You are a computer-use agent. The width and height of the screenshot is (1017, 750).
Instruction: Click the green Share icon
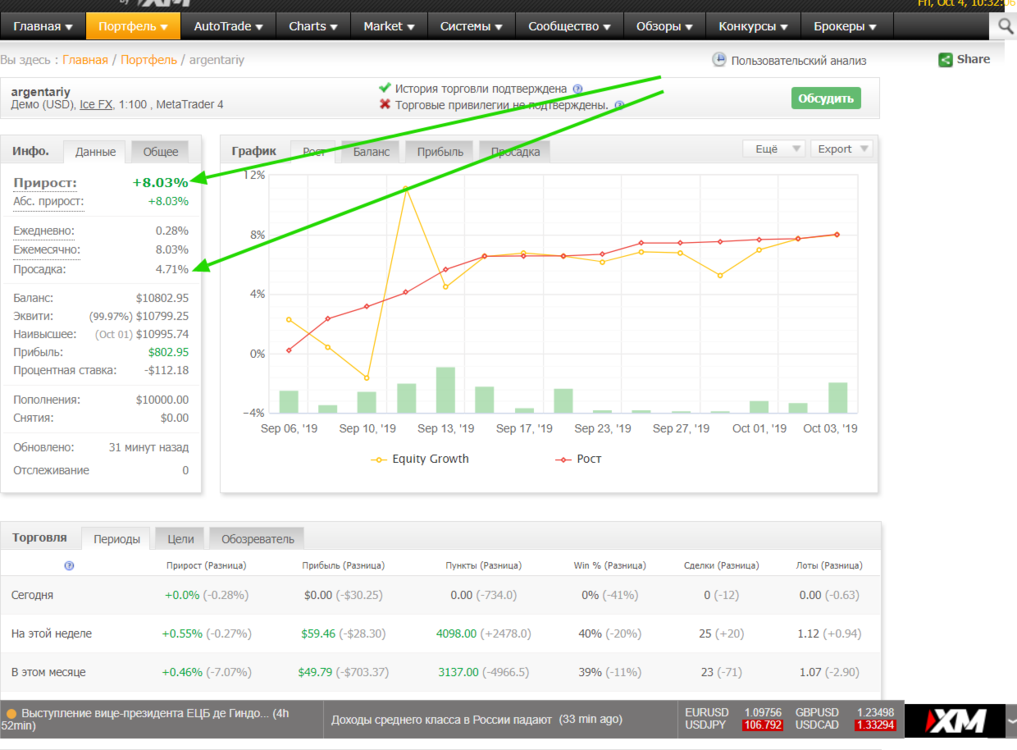tap(945, 60)
